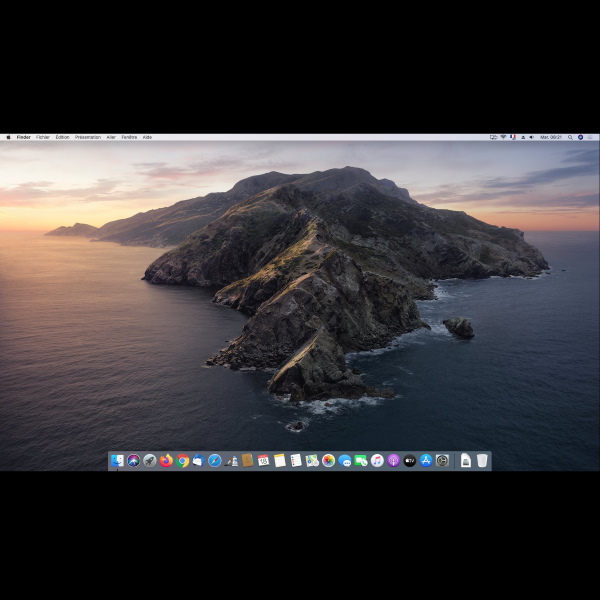Launch Google Chrome from the Dock
The width and height of the screenshot is (600, 600).
[183, 460]
